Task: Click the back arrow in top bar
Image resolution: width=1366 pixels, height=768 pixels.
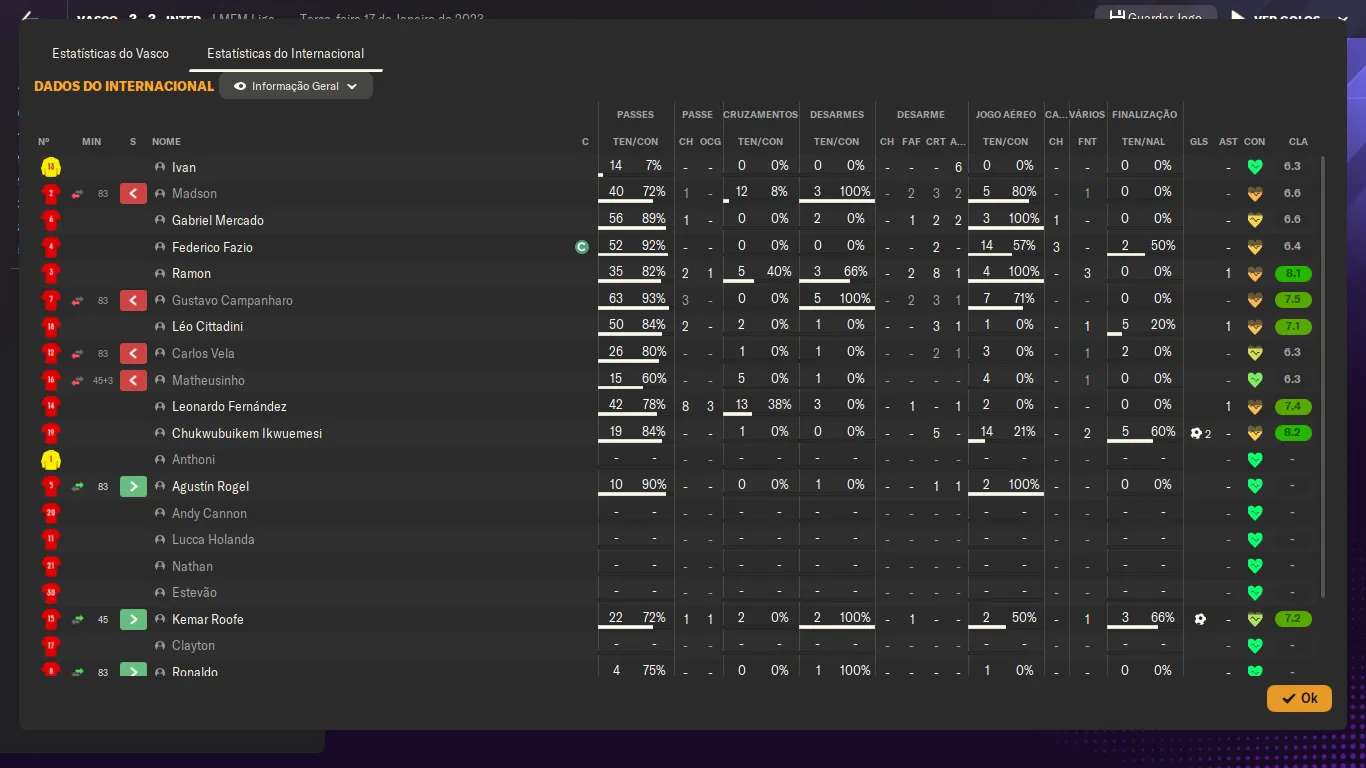Action: coord(30,18)
